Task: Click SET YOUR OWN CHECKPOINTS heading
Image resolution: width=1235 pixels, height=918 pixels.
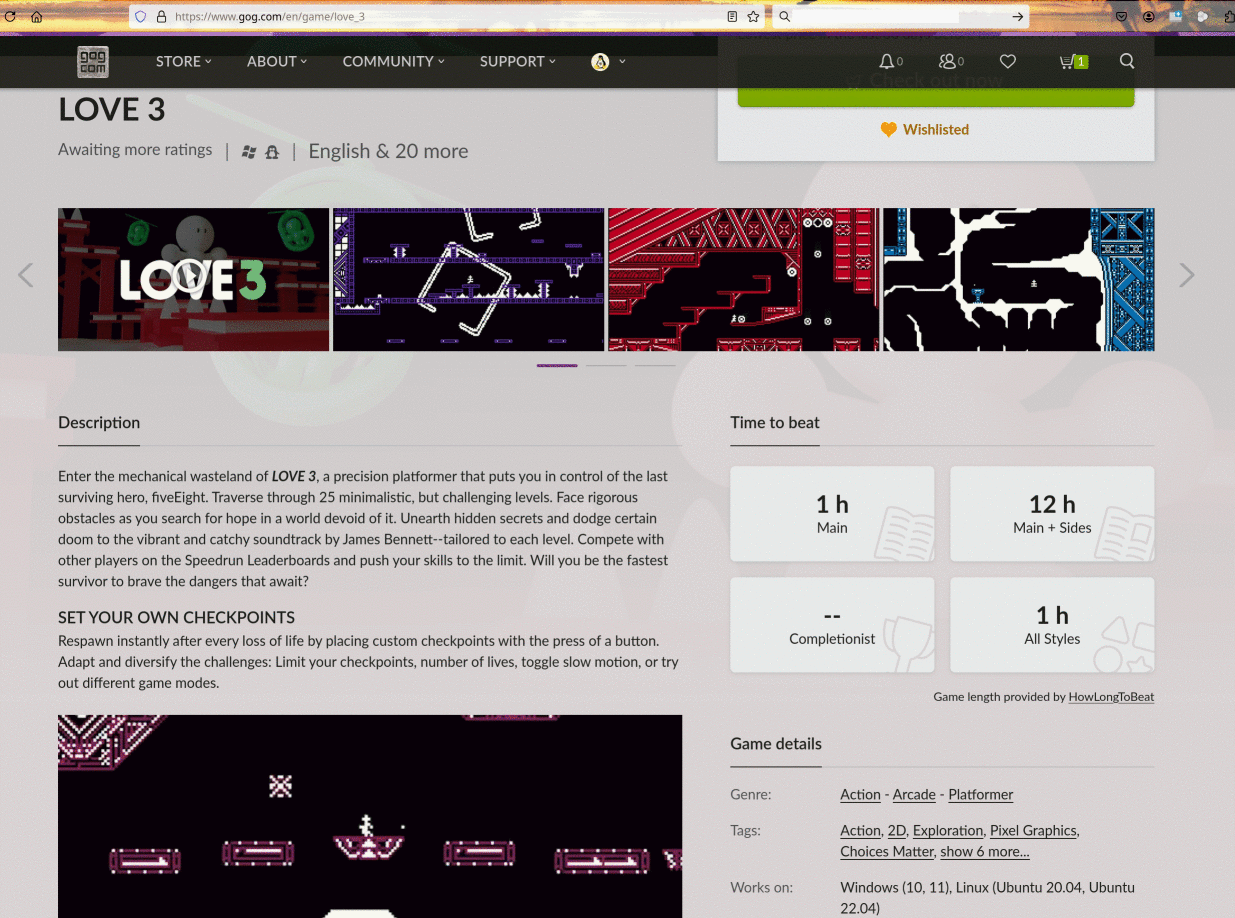Action: click(176, 618)
